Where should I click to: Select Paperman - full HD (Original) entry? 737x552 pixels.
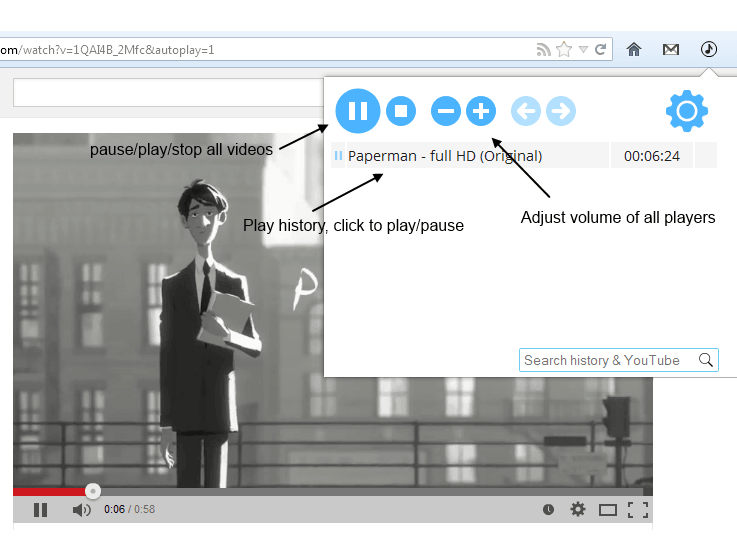click(x=445, y=156)
